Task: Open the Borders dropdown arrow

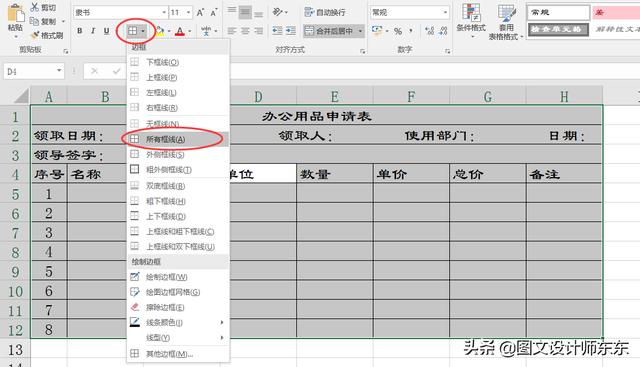Action: [143, 31]
